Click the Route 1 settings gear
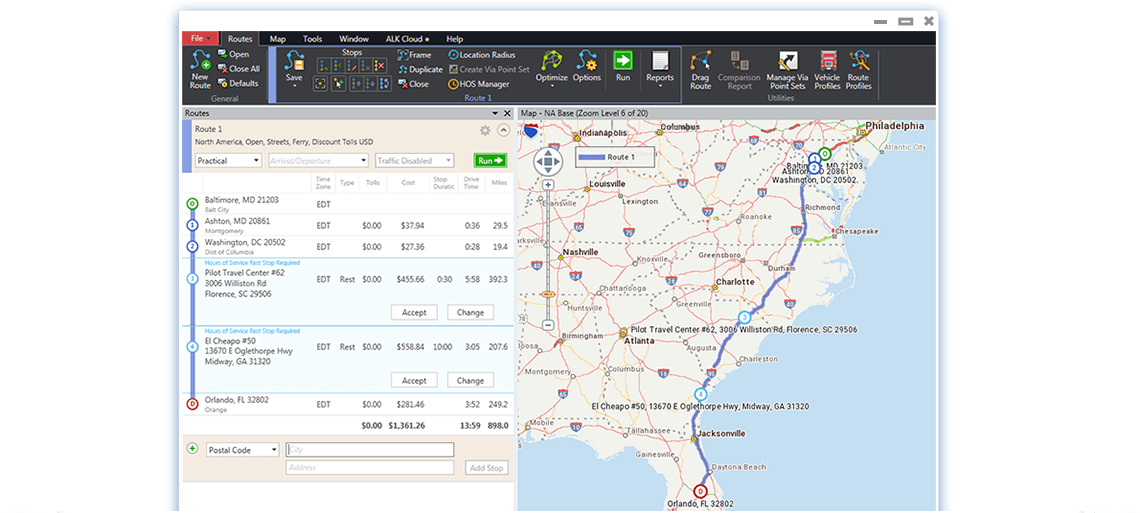The image size is (1140, 513). [485, 130]
